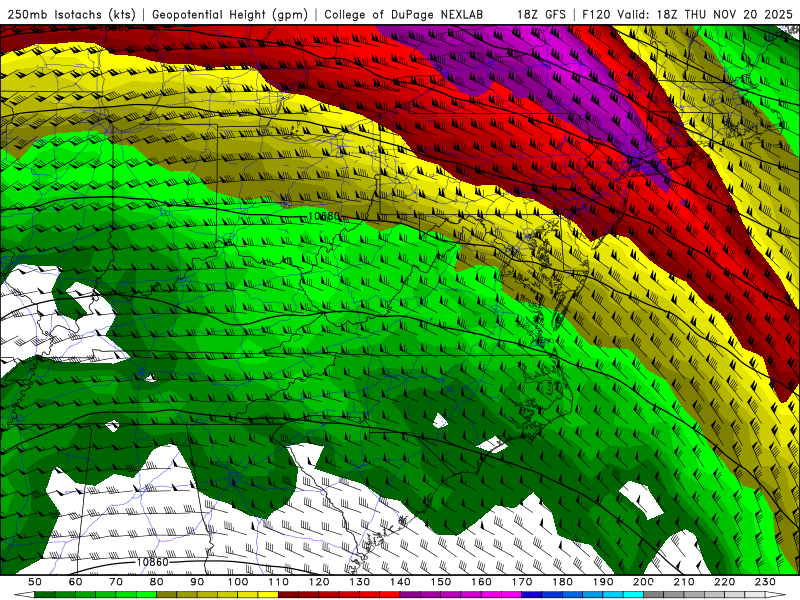
Task: Click the 120 value on the color bar
Action: coord(319,582)
